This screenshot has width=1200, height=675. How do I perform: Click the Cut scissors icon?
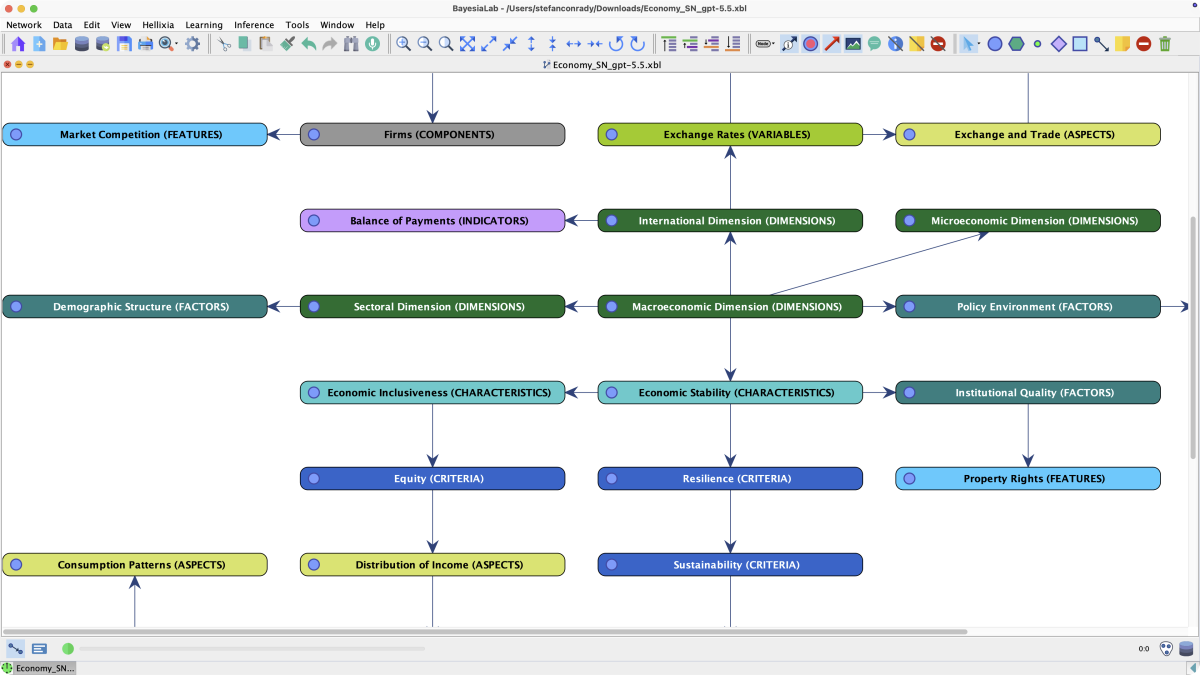(x=224, y=44)
